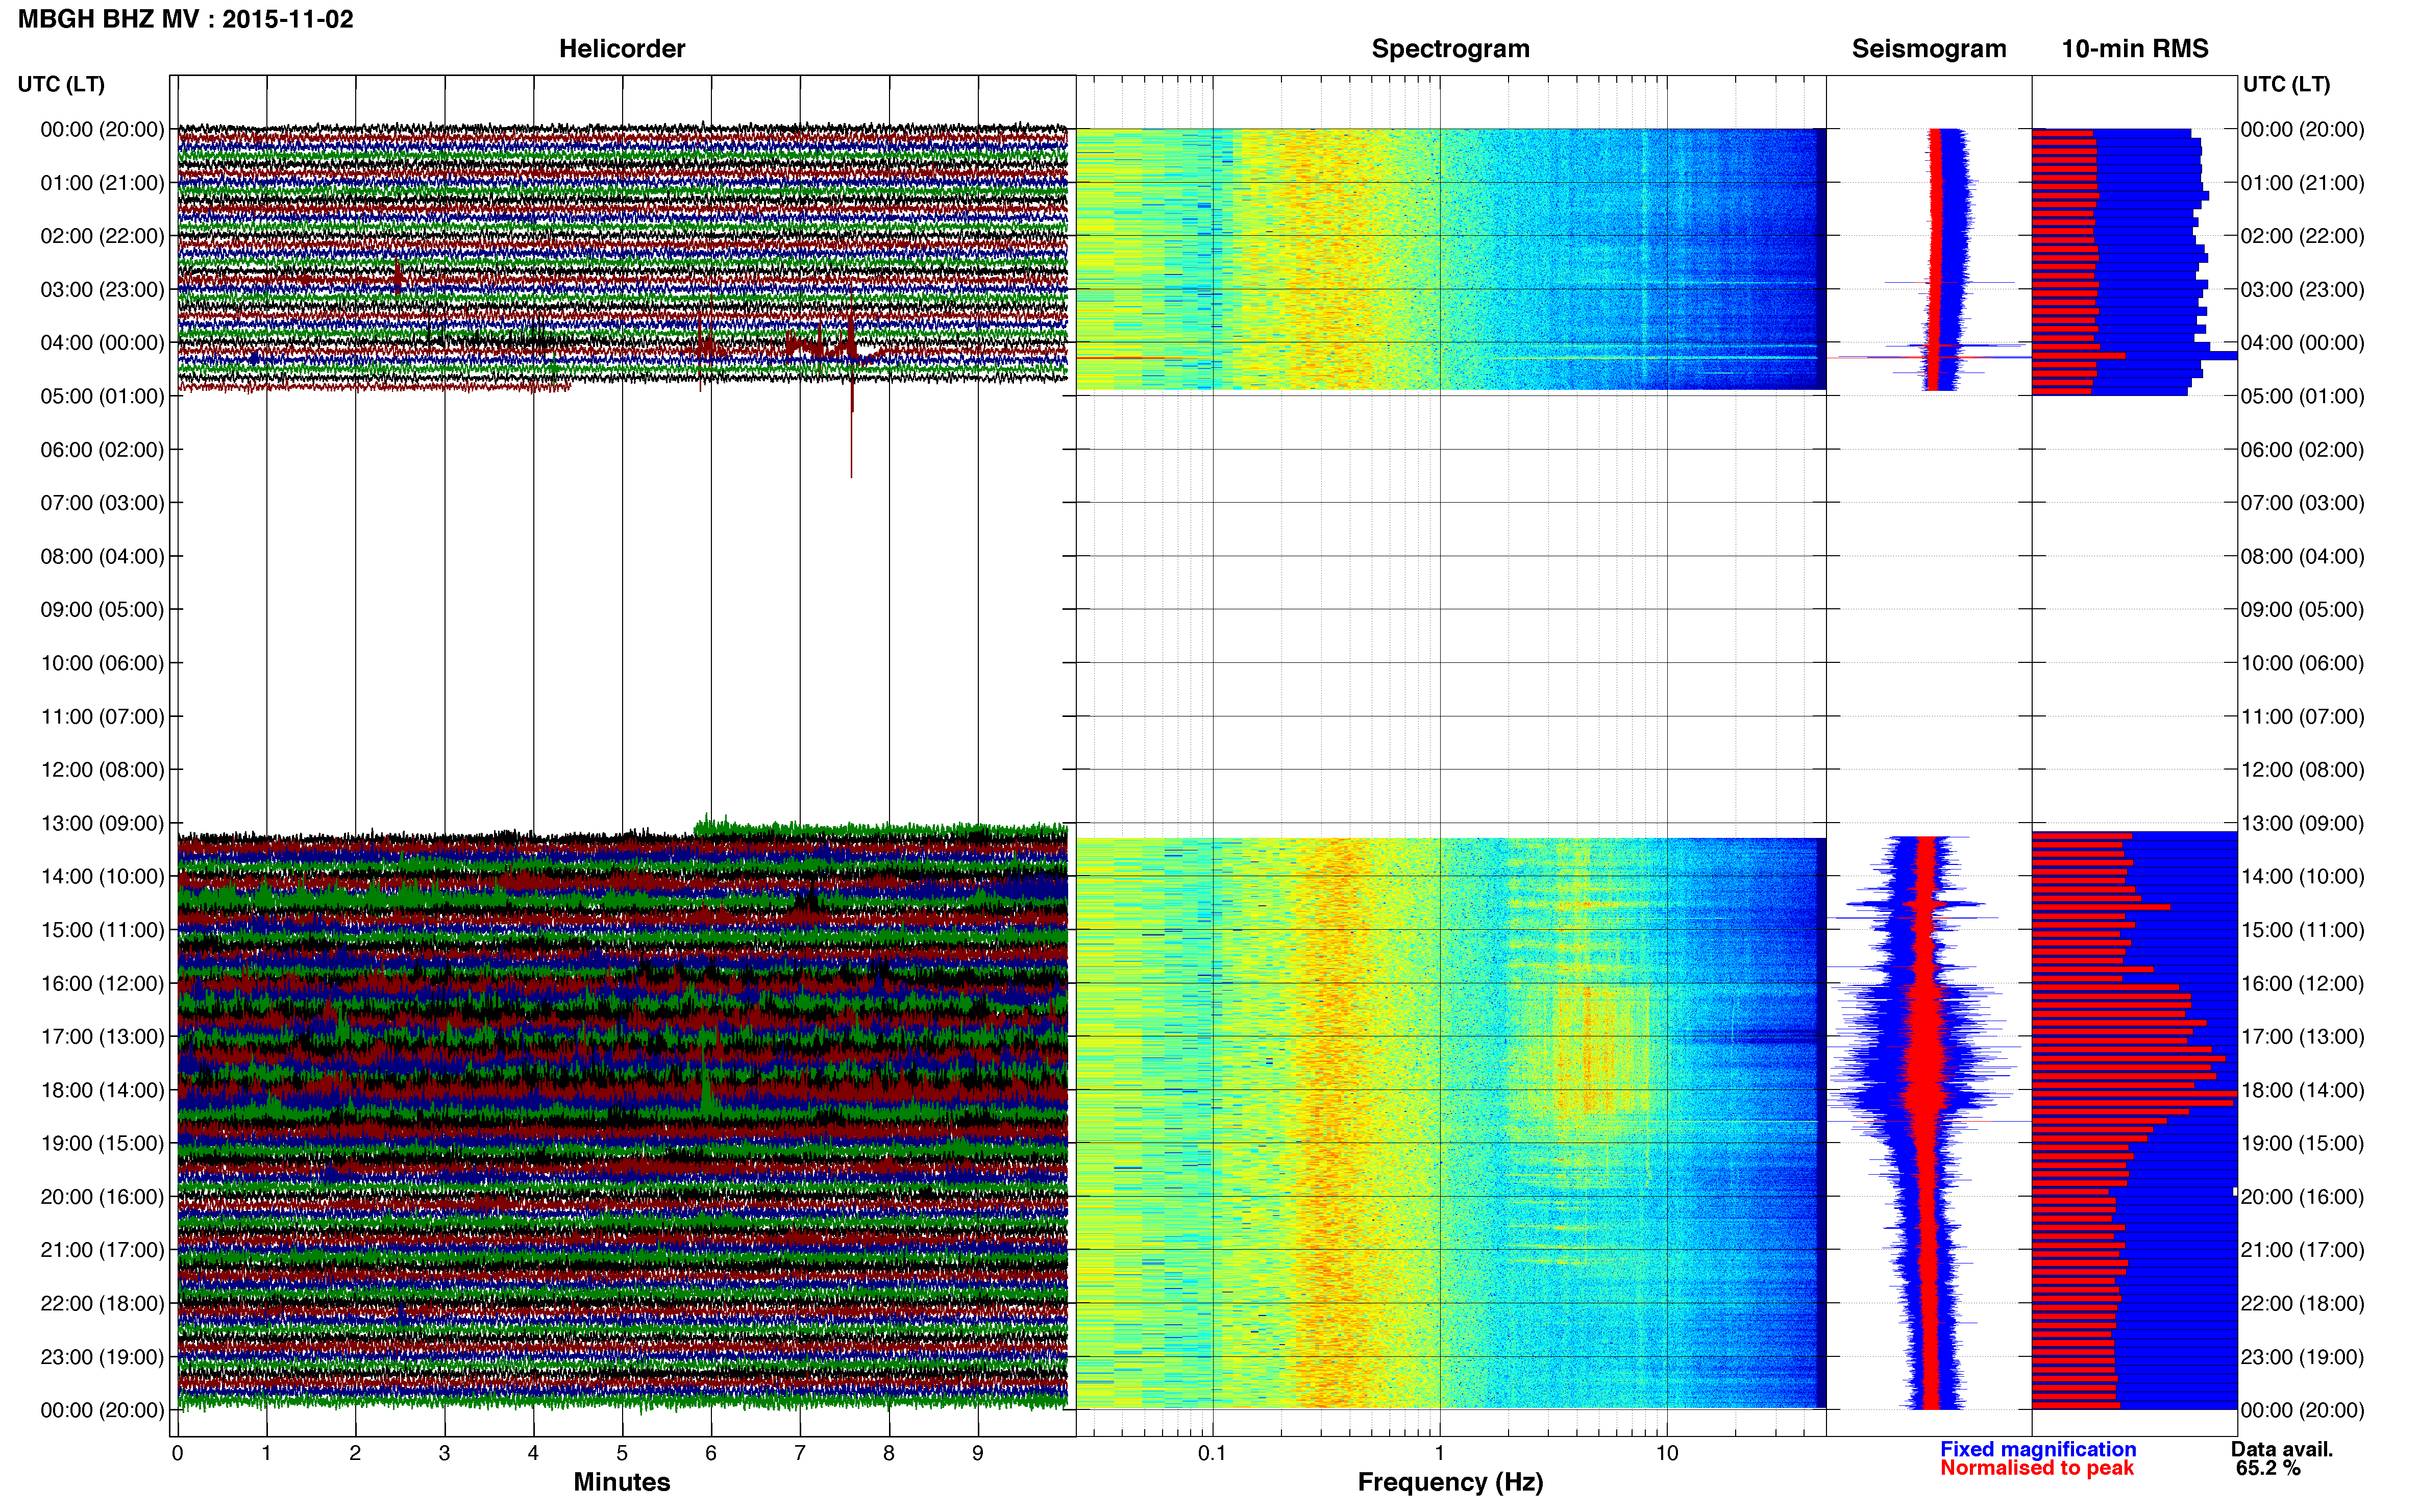Viewport: 2419px width, 1512px height.
Task: Click the 5 tick on the minutes axis
Action: coord(622,1454)
